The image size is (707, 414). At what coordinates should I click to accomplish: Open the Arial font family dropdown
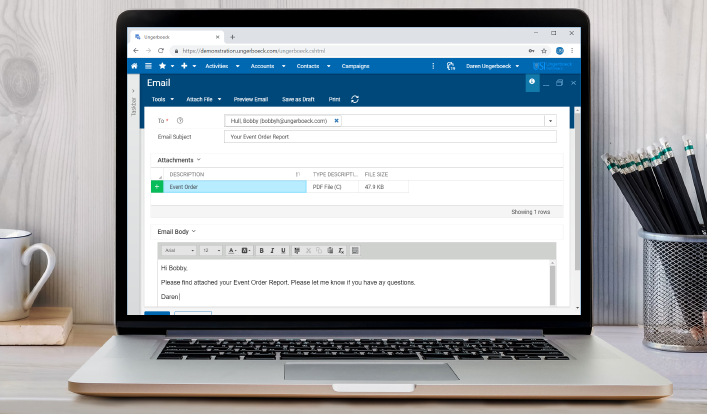coord(178,250)
